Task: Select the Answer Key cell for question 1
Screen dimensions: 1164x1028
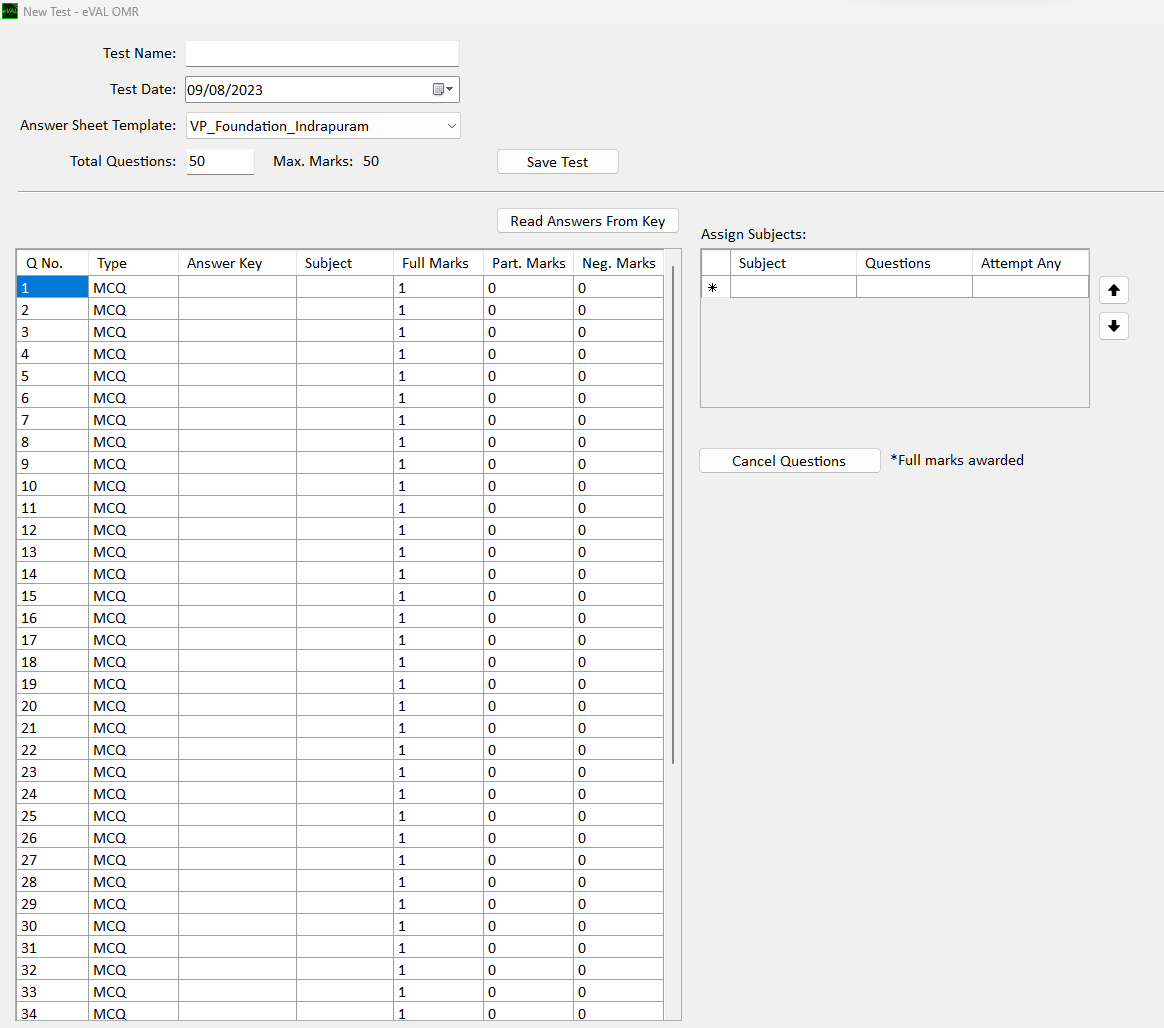Action: 236,288
